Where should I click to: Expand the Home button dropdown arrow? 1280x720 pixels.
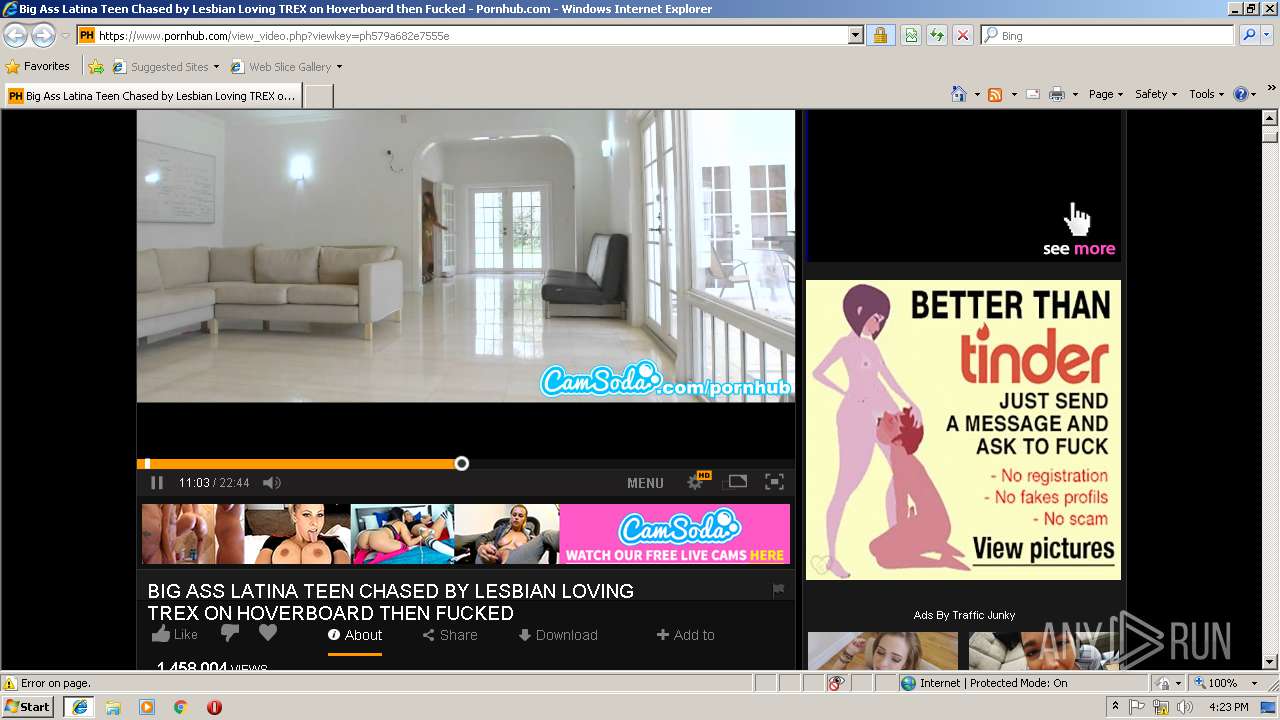(977, 94)
